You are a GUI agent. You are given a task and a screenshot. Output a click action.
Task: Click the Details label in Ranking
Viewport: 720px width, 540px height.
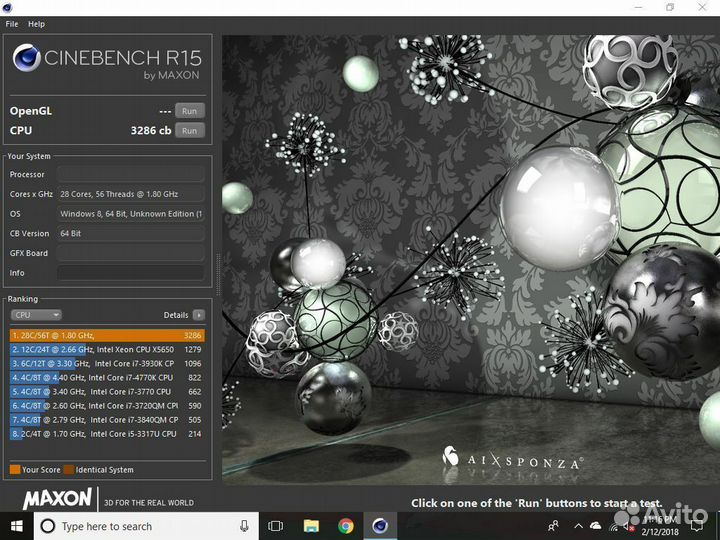point(176,315)
